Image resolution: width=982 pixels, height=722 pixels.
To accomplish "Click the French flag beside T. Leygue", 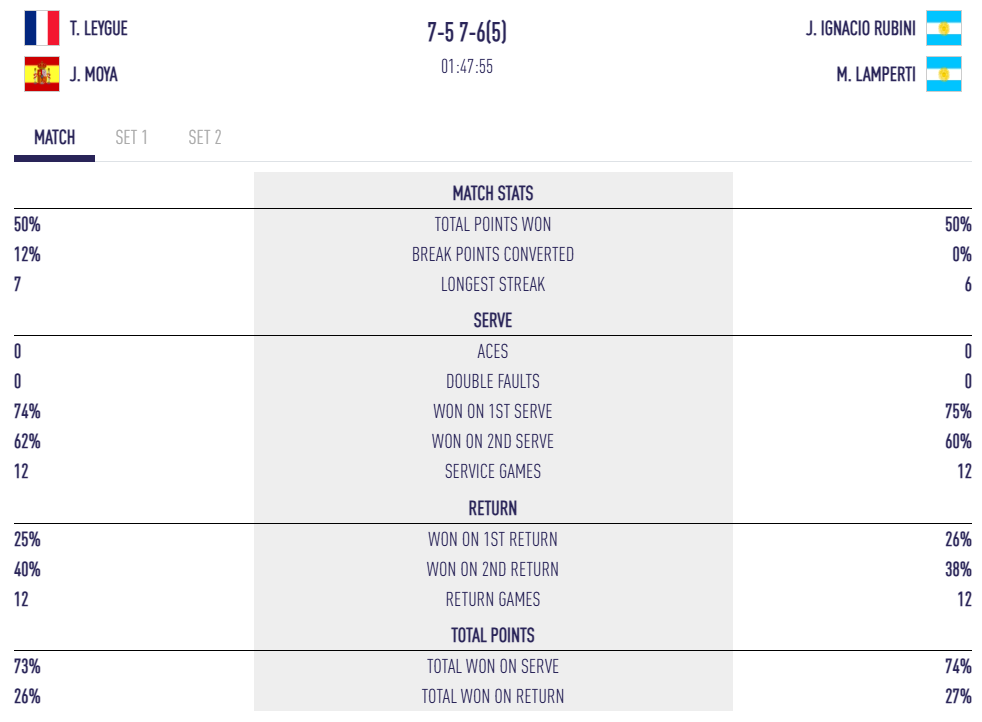I will (x=42, y=28).
